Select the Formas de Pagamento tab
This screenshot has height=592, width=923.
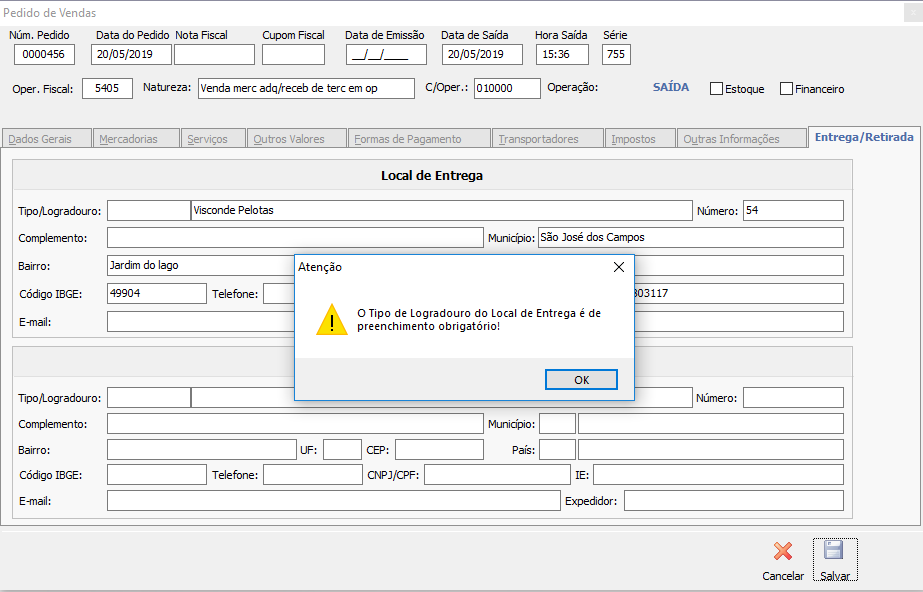pyautogui.click(x=419, y=139)
